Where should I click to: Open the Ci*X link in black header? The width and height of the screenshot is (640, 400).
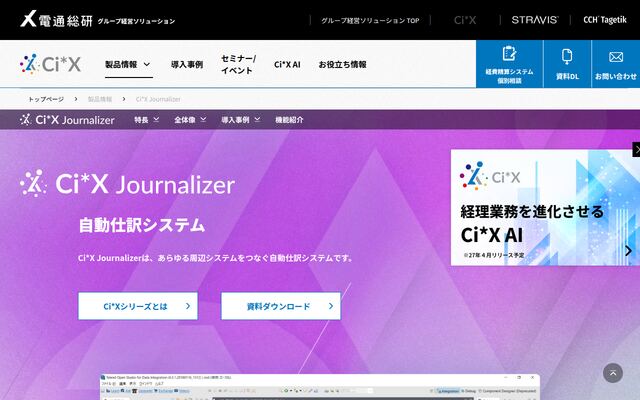pyautogui.click(x=465, y=20)
